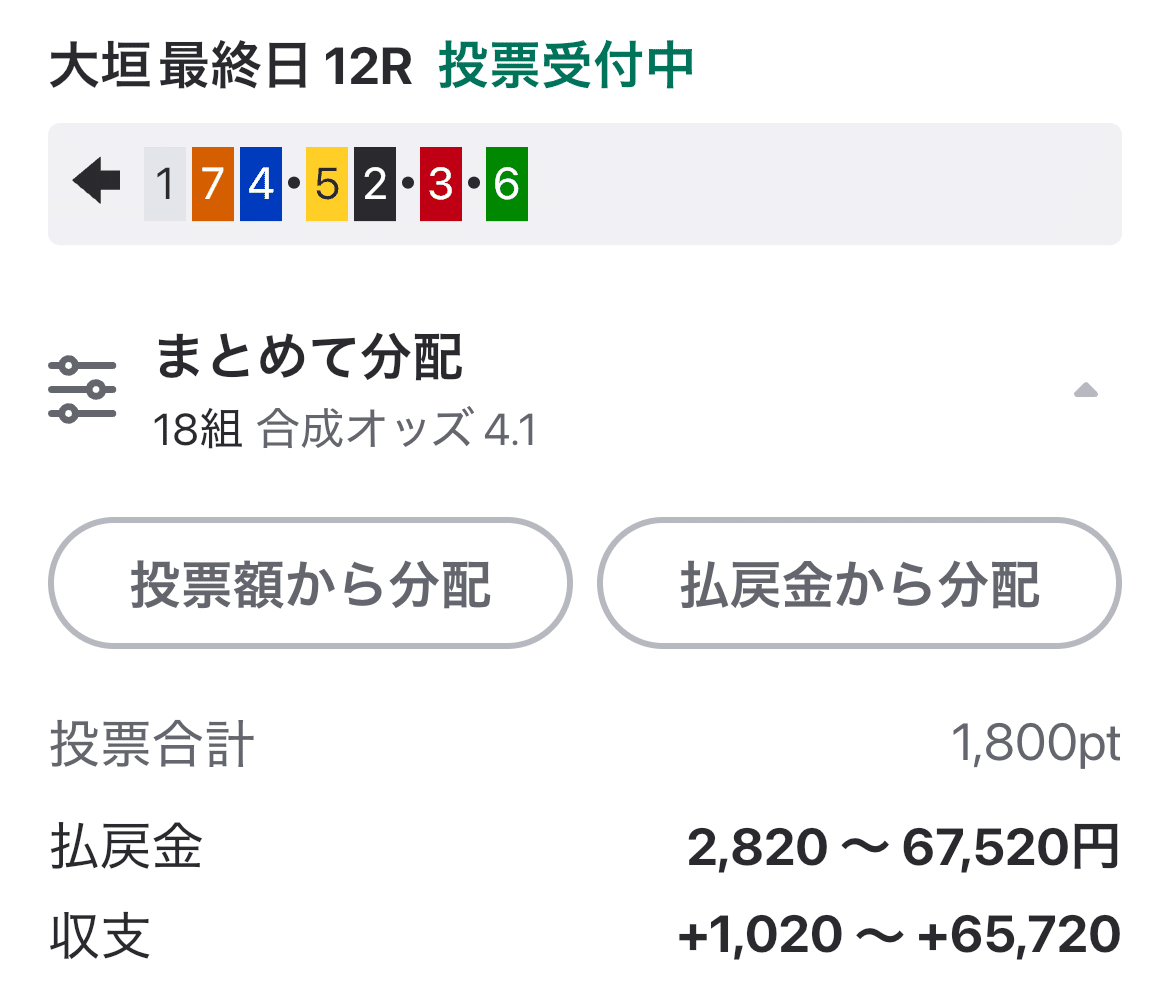Select the yellow number 5 badge
The height and width of the screenshot is (994, 1170).
[x=324, y=183]
